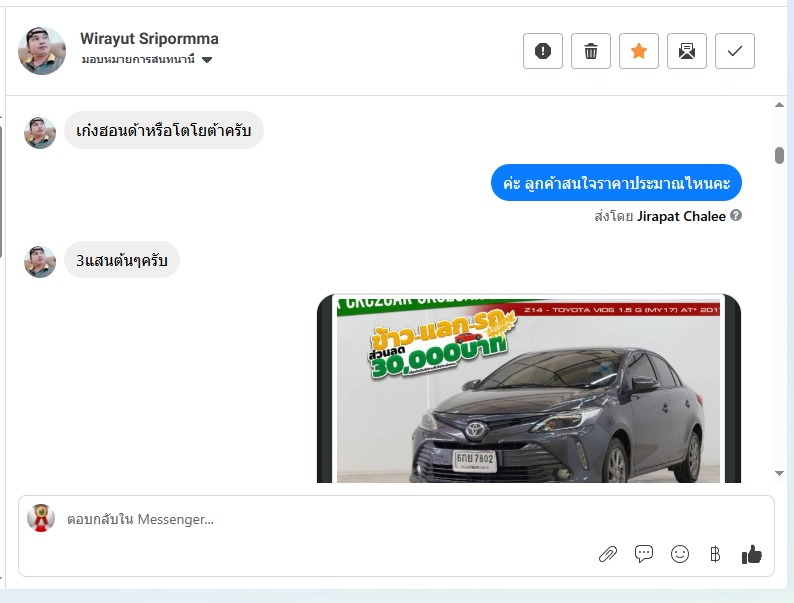The image size is (794, 603).
Task: Attach a file with paperclip icon
Action: [x=608, y=554]
